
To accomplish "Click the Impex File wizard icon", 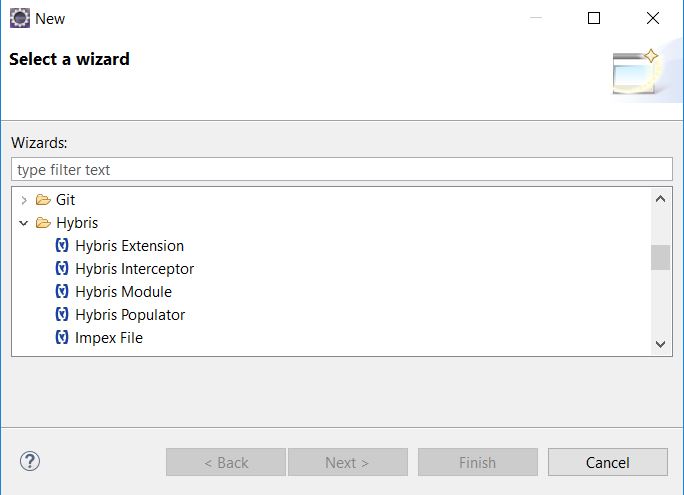I will pyautogui.click(x=62, y=337).
